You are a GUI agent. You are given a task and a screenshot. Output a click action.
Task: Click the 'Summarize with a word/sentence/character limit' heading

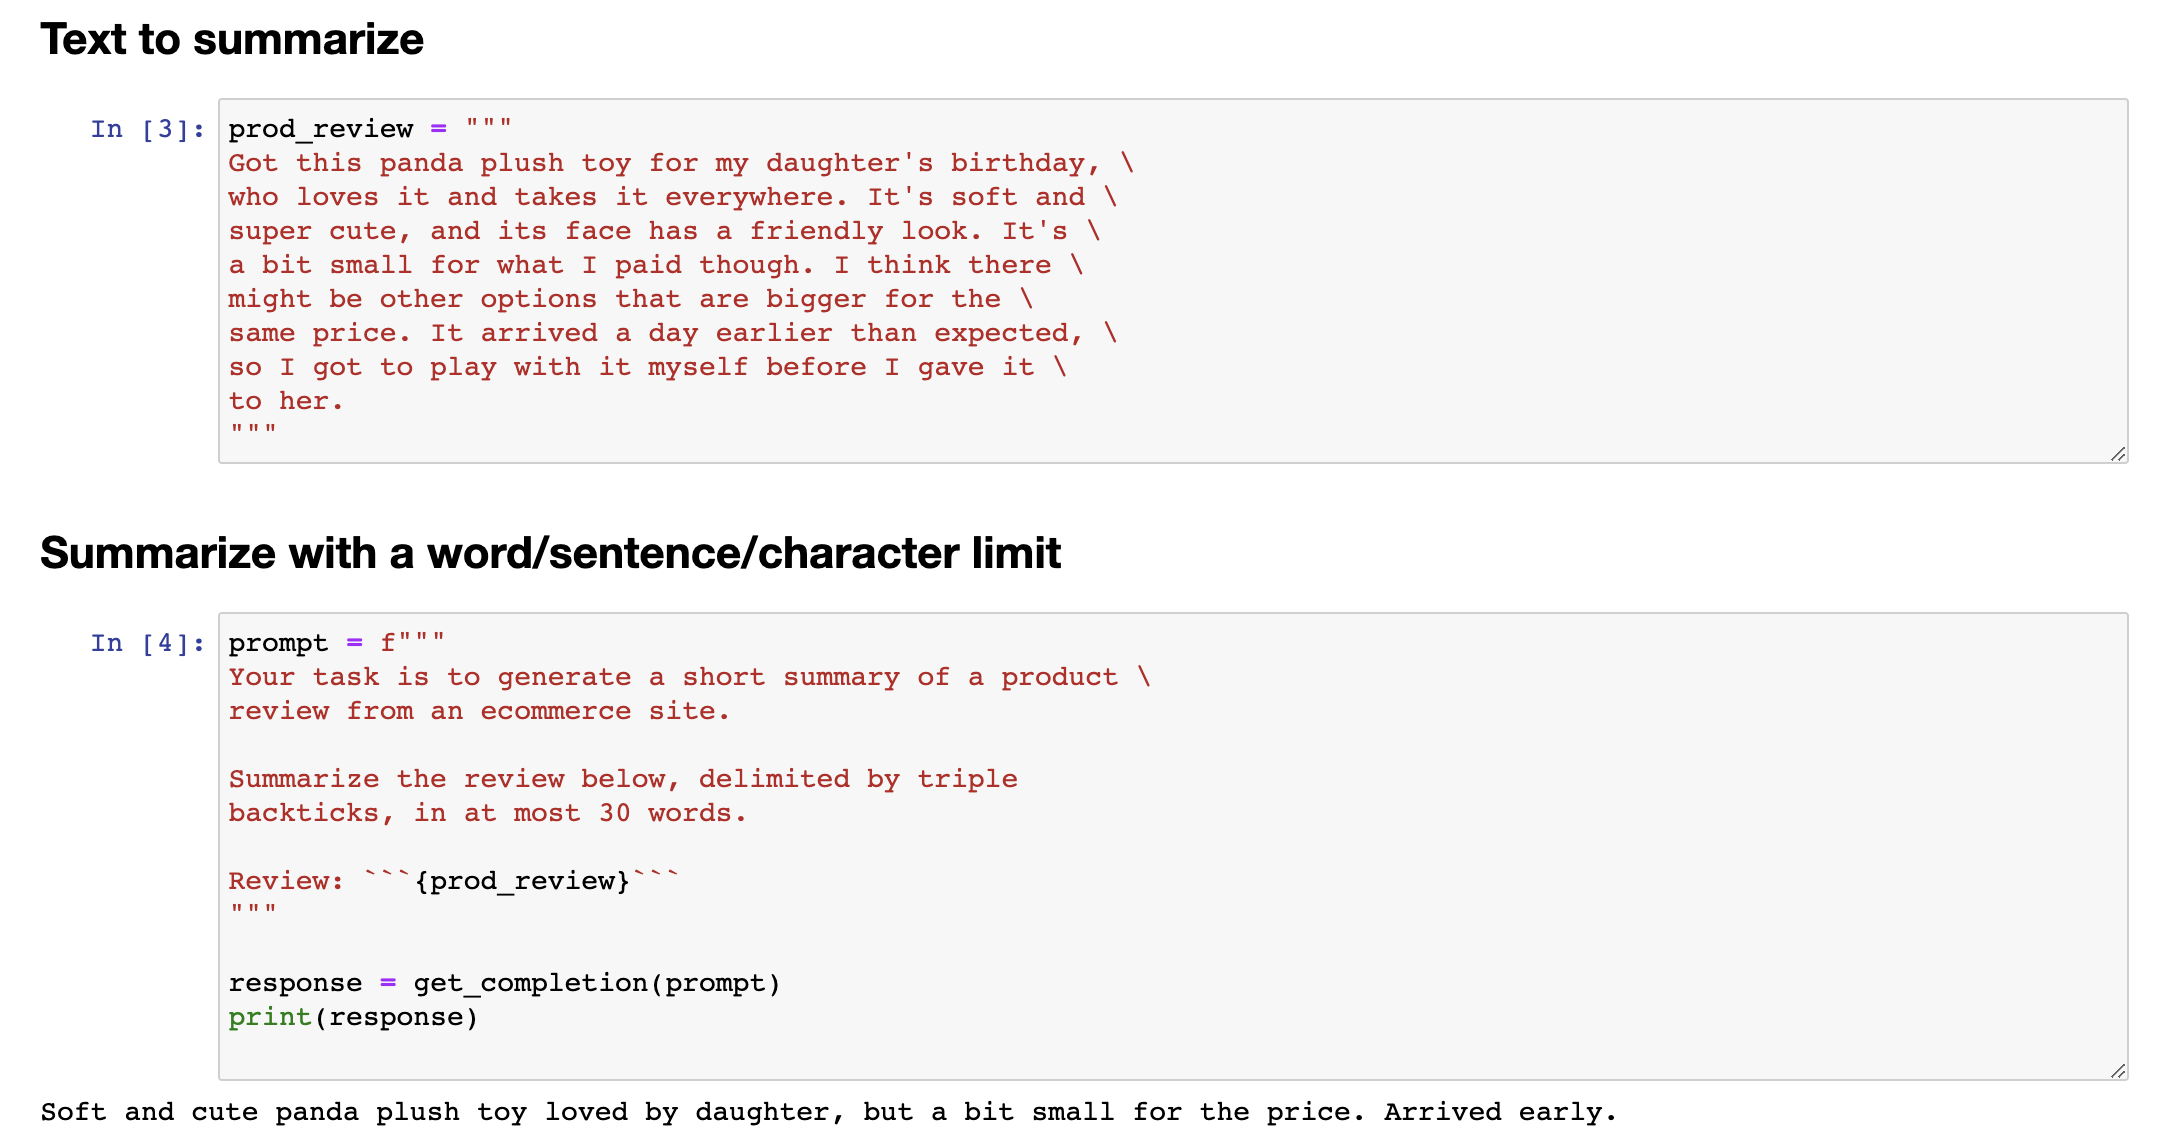(x=550, y=553)
